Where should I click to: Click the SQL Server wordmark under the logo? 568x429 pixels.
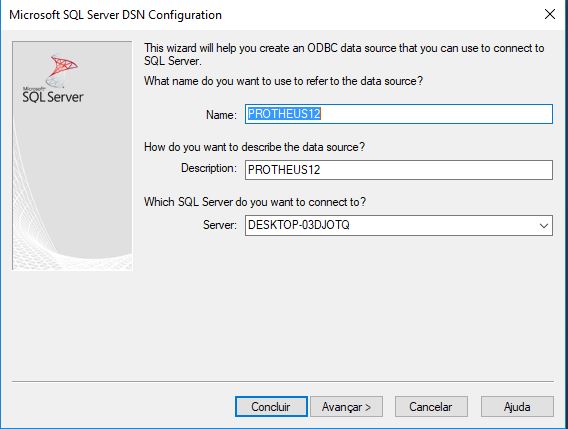click(53, 97)
